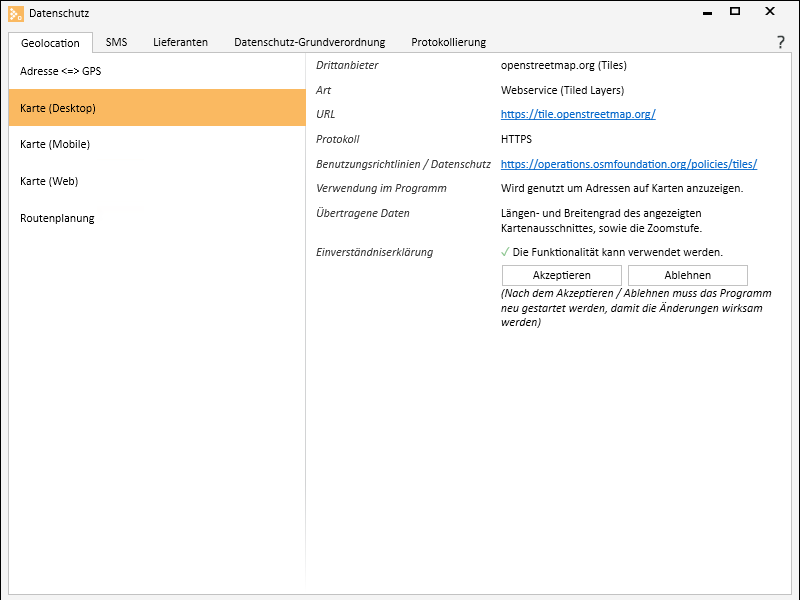Open the help question mark icon

780,42
